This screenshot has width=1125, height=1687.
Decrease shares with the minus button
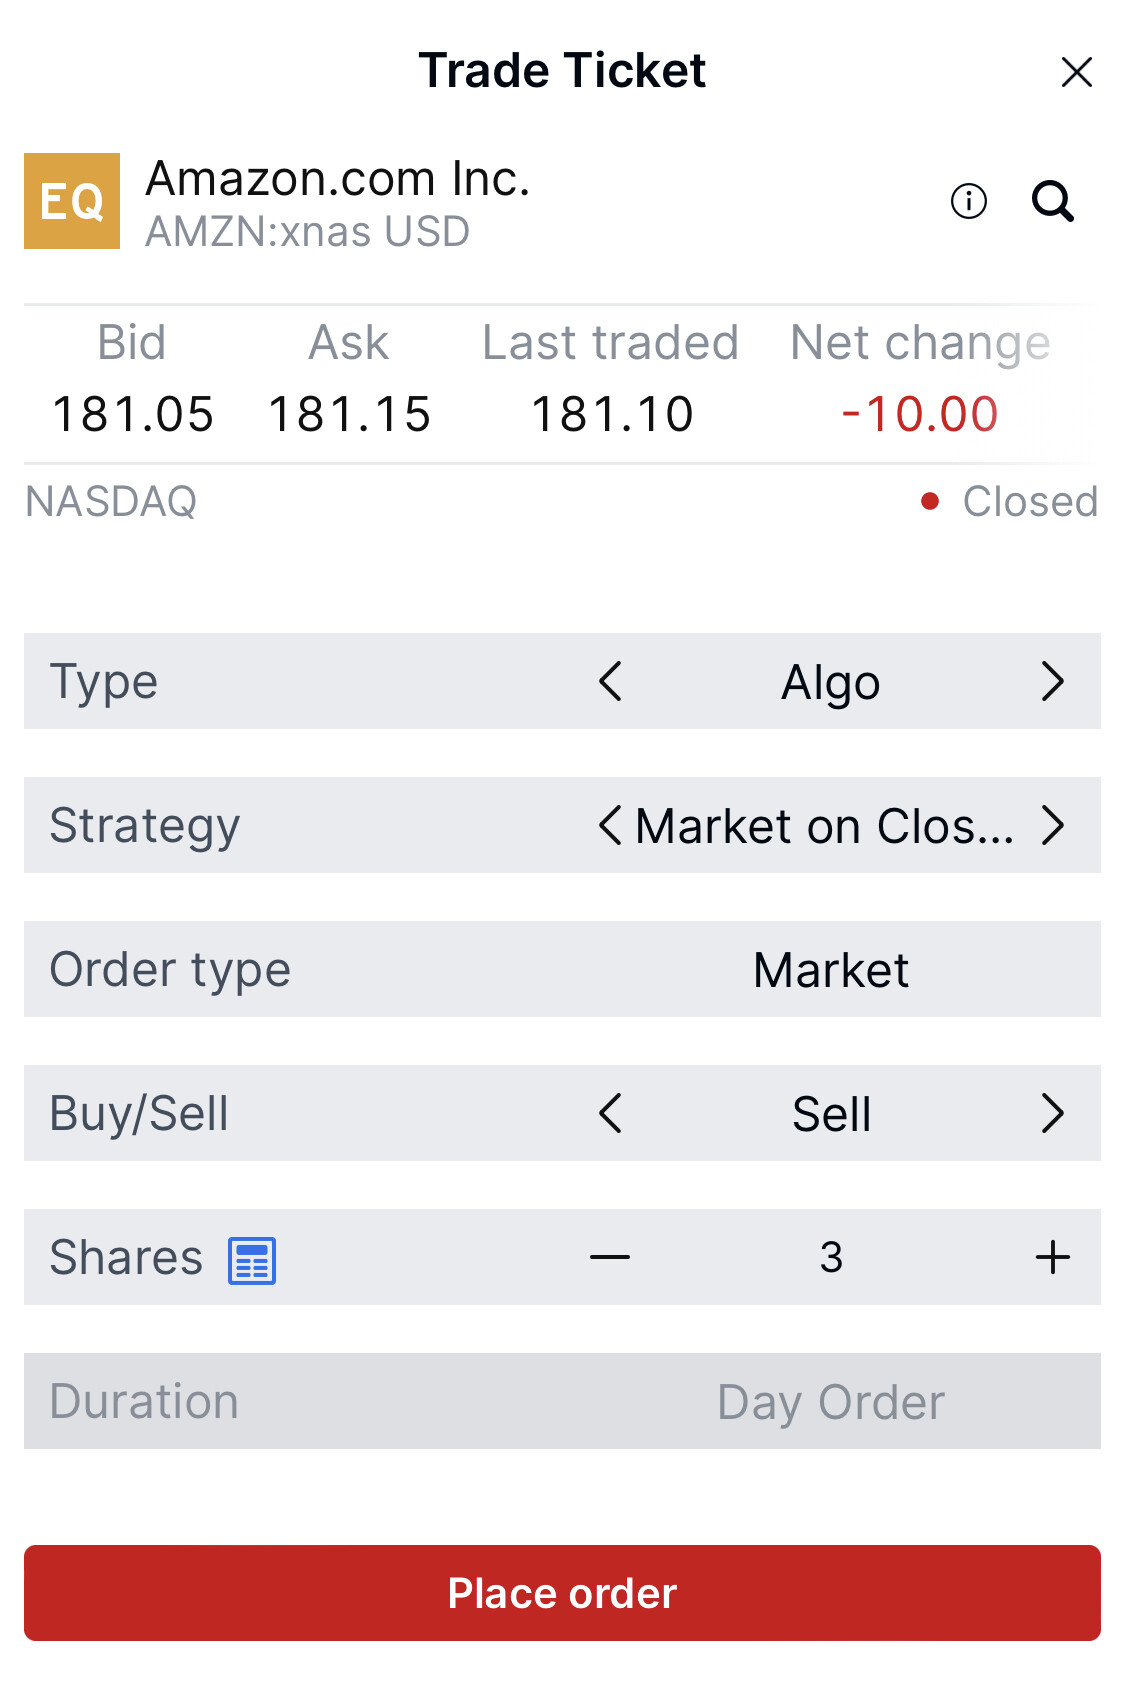coord(610,1257)
